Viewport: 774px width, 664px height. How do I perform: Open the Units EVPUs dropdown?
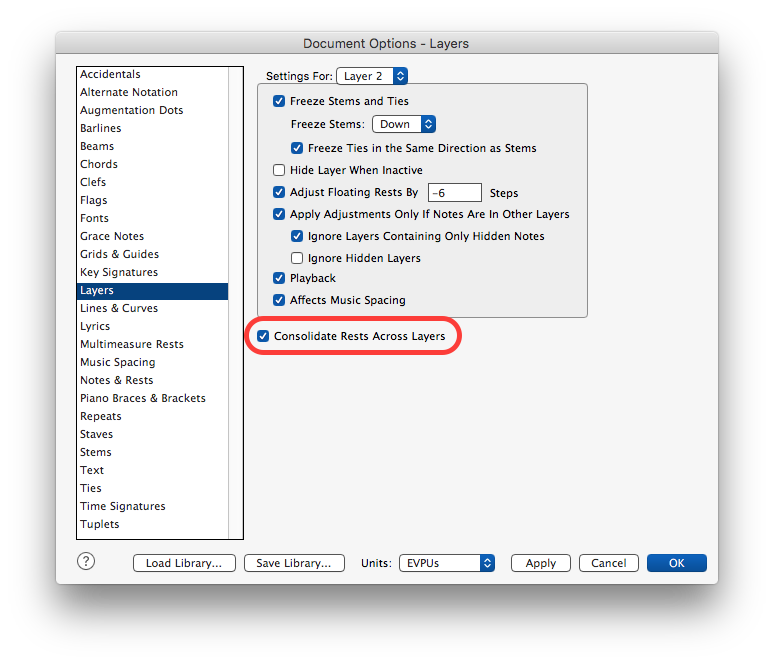(447, 563)
